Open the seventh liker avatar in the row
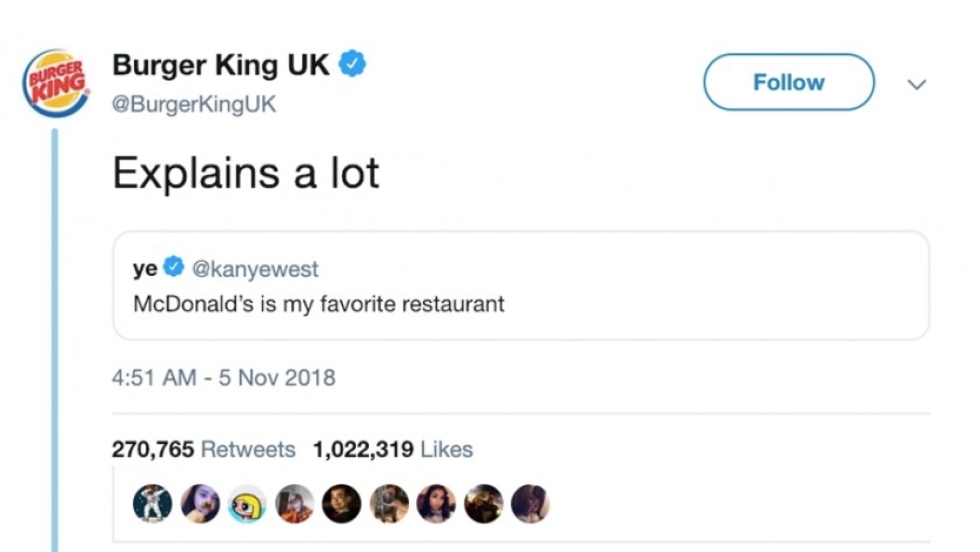 (436, 505)
